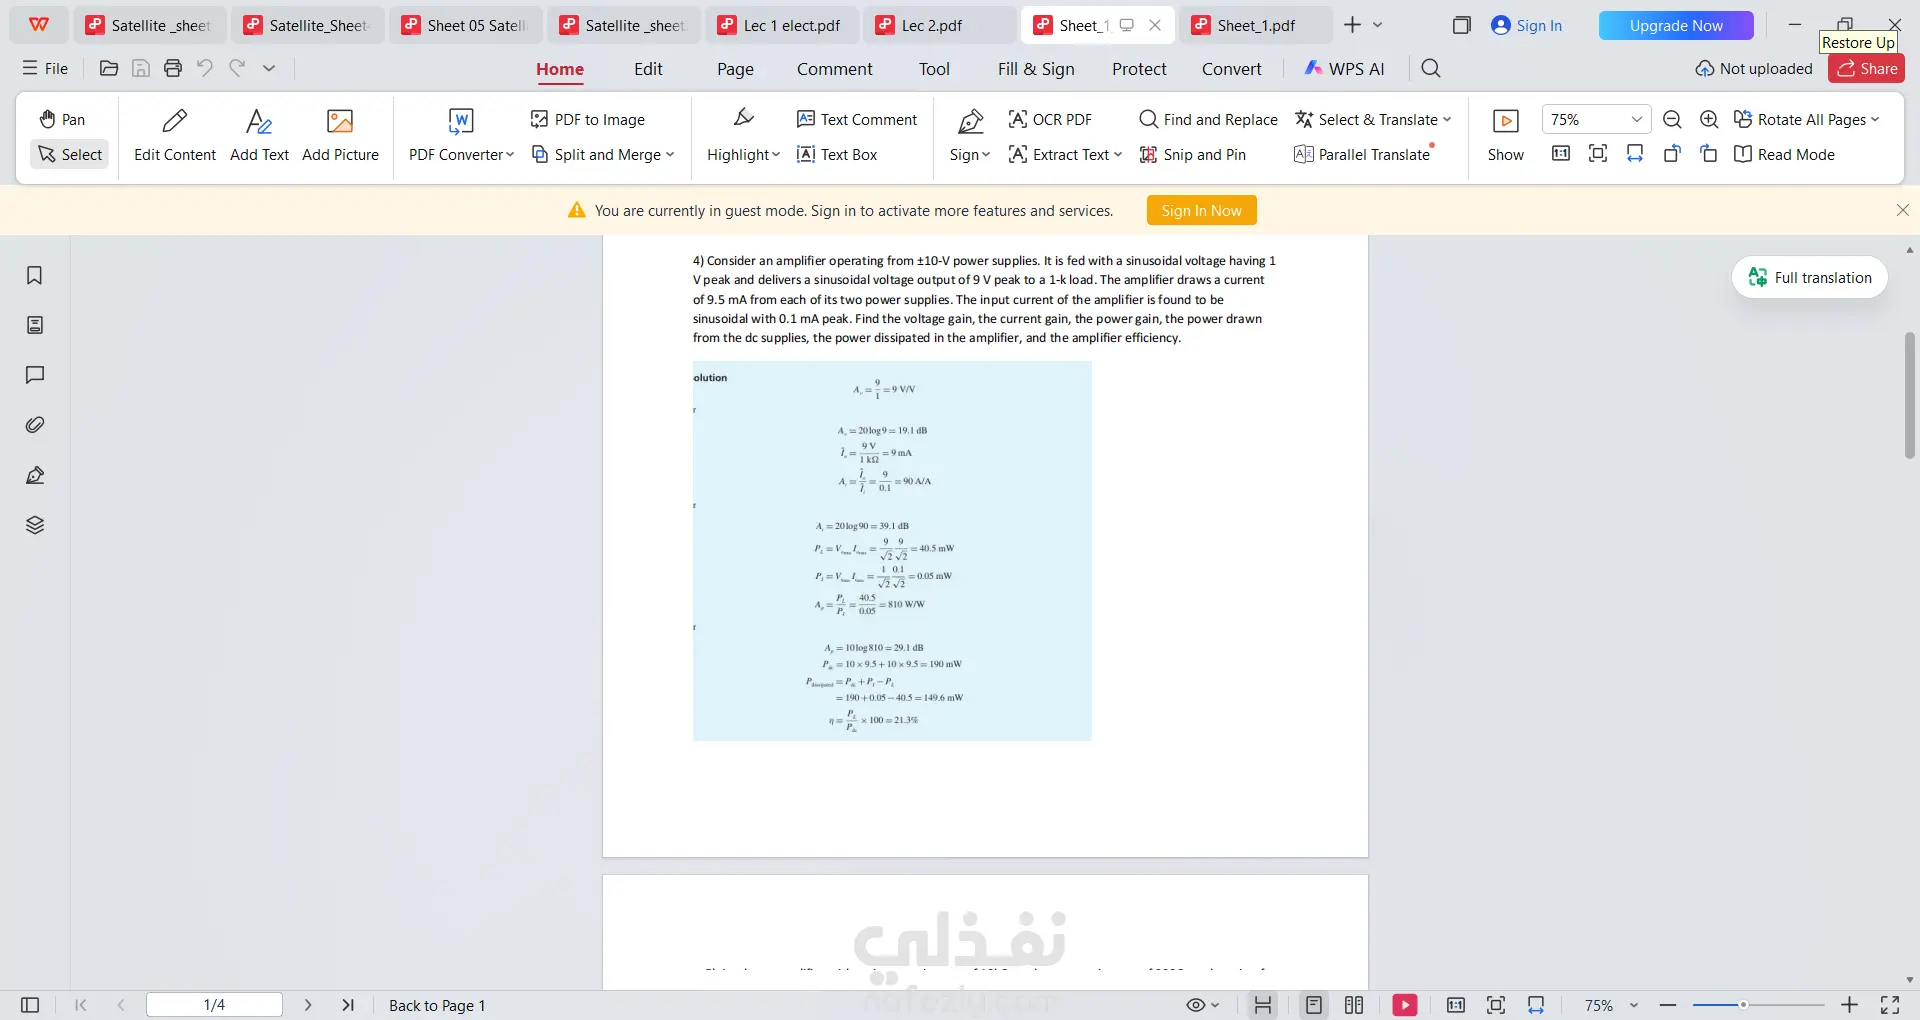Click Back to Page 1
This screenshot has width=1920, height=1020.
click(437, 1005)
